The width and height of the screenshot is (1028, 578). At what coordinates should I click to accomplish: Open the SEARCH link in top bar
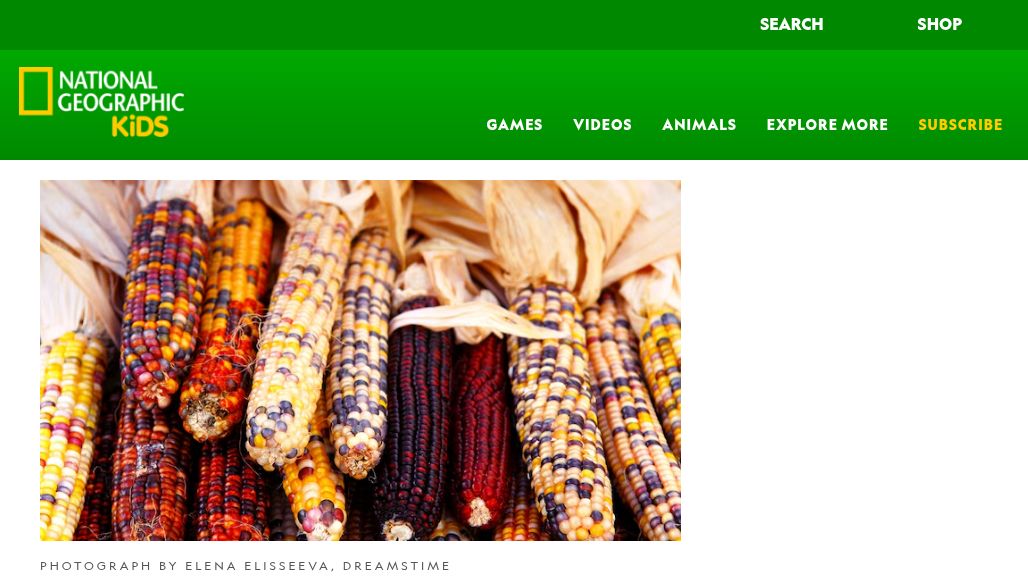pyautogui.click(x=791, y=24)
